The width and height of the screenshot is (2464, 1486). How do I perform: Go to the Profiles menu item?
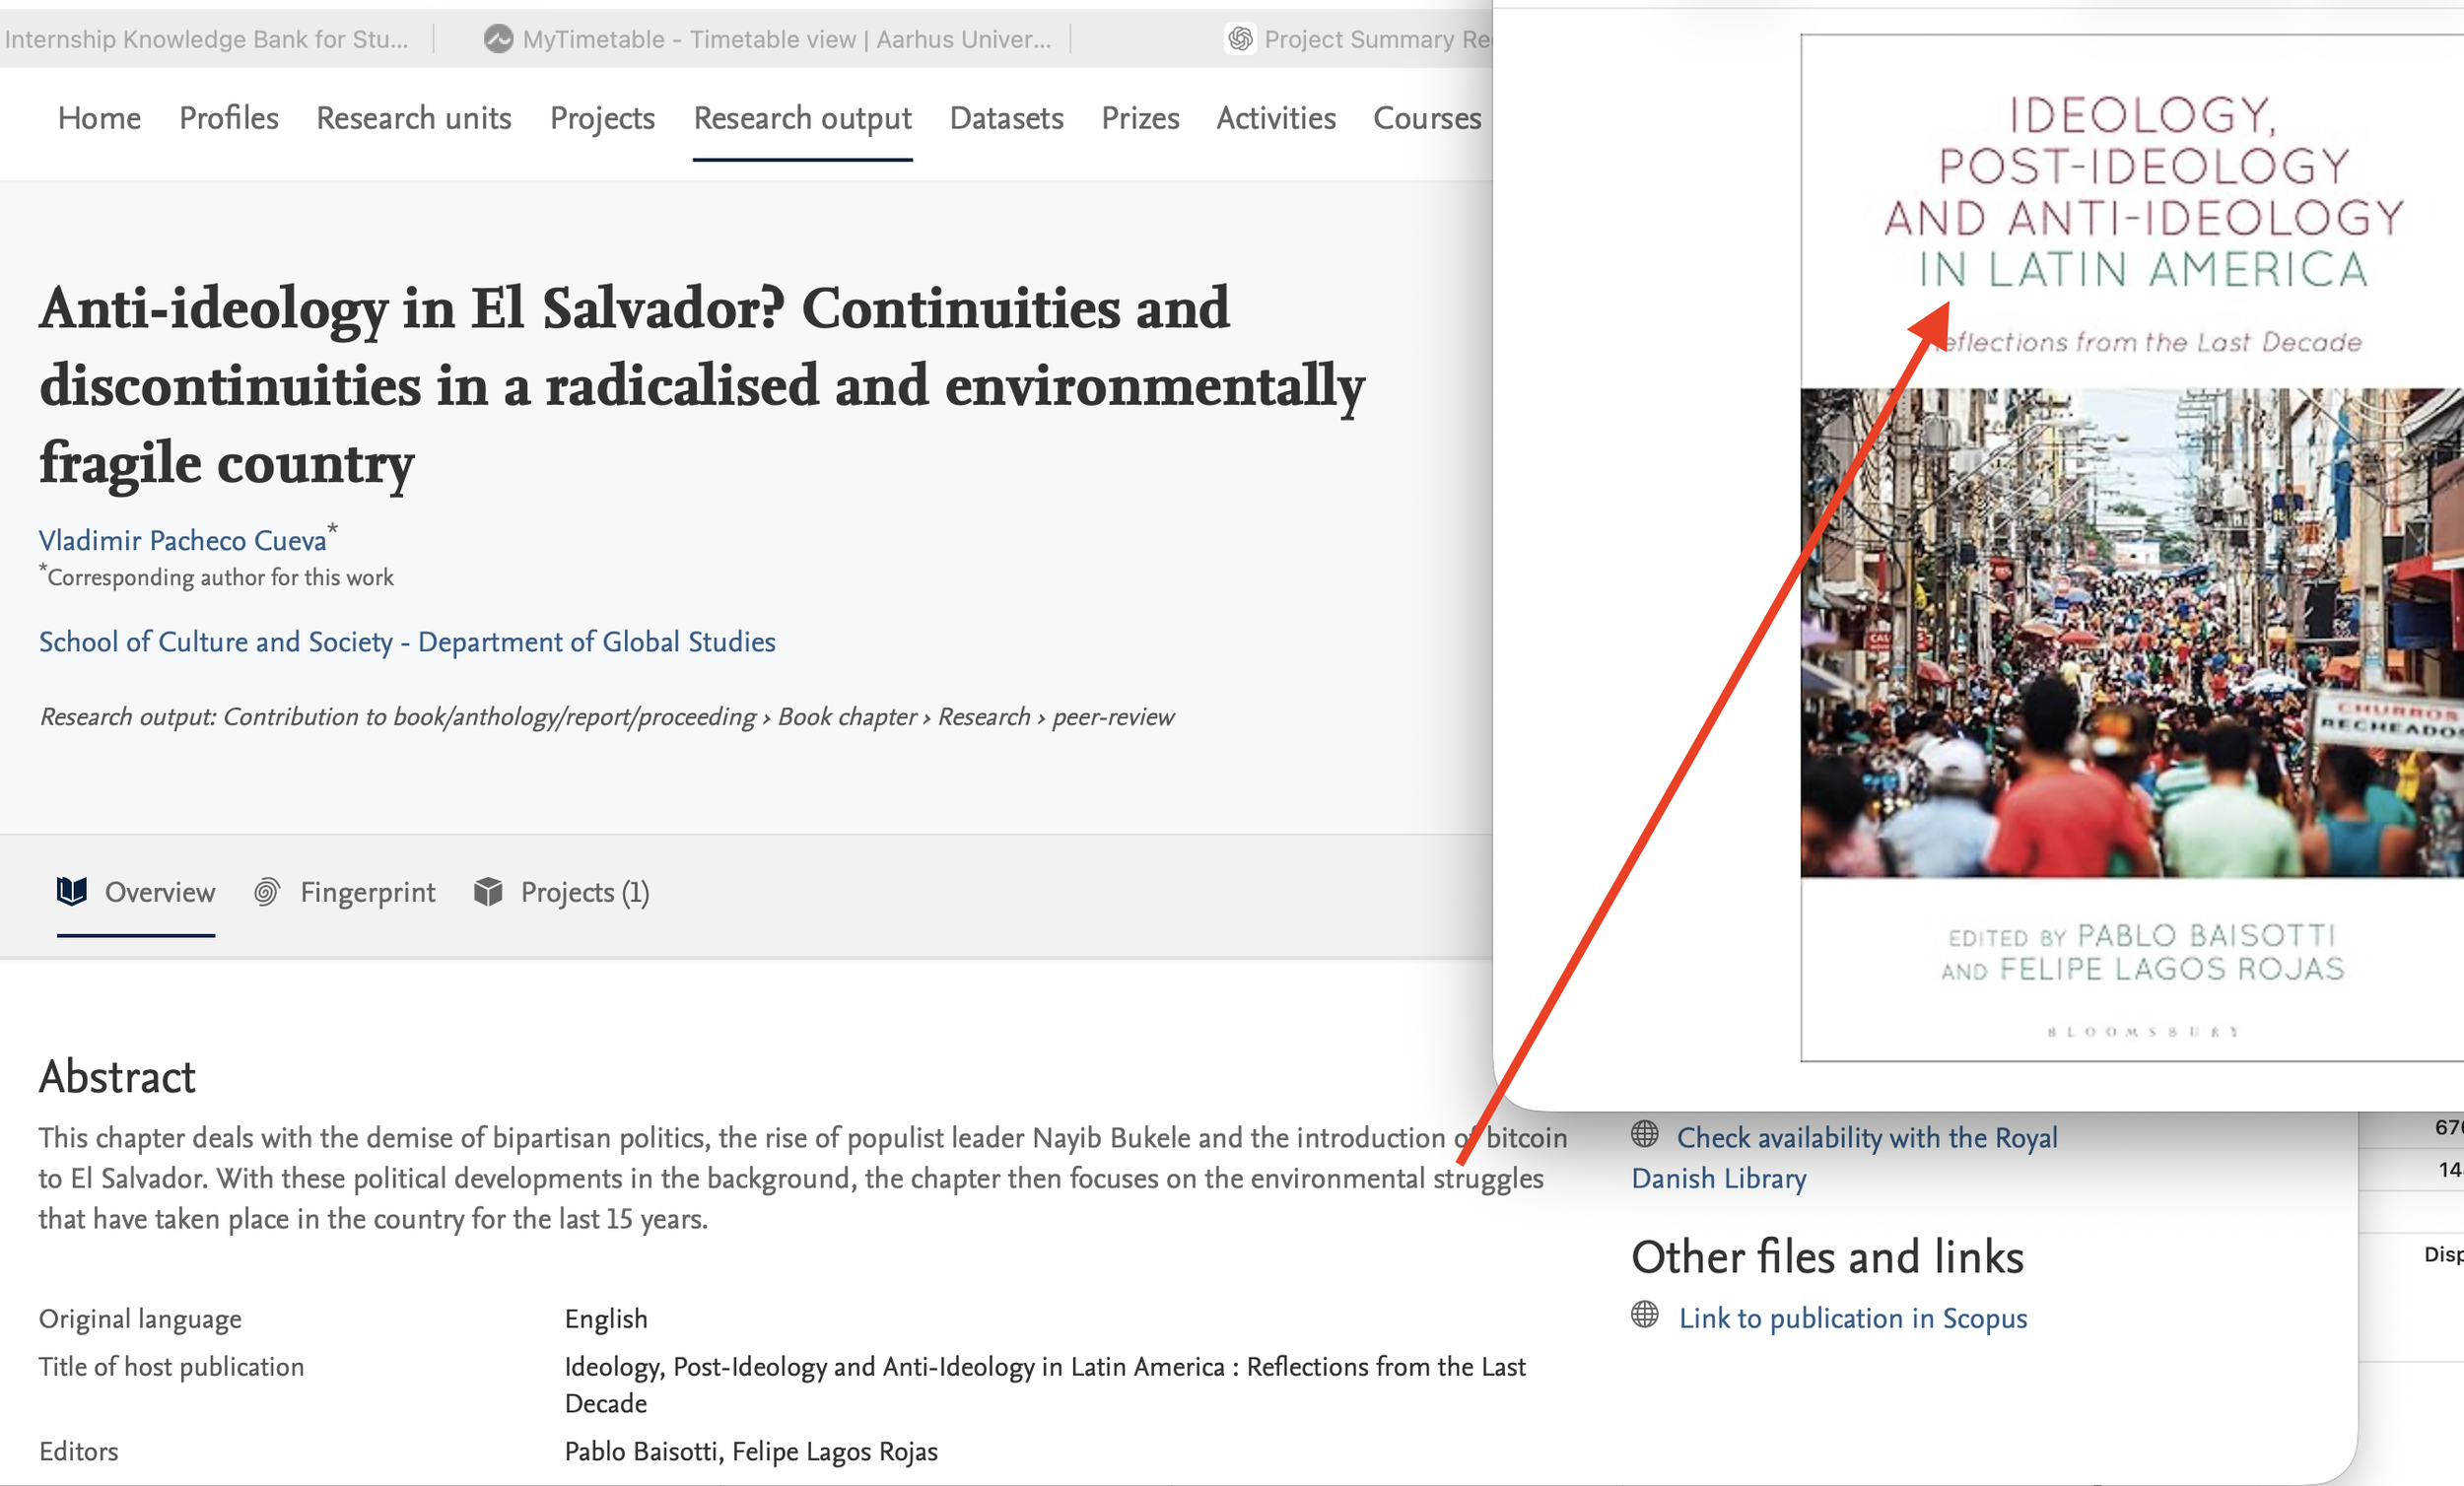(x=228, y=118)
